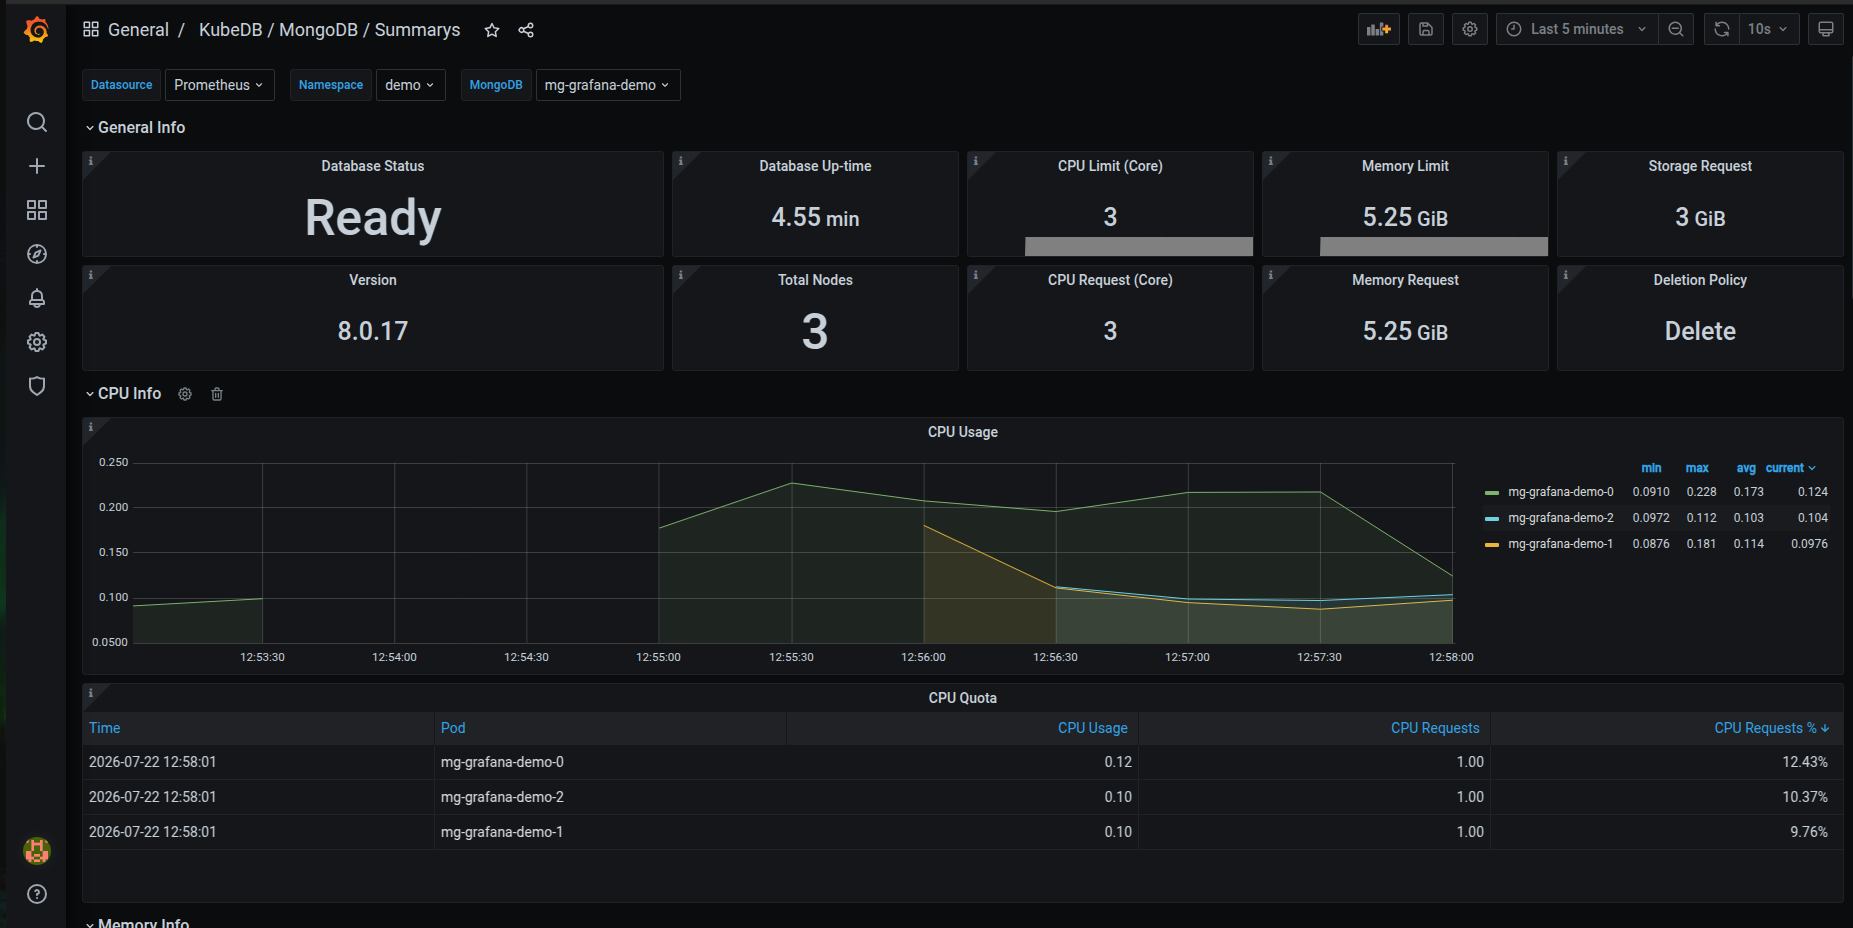
Task: Open the General dashboards grid icon in breadcrumb
Action: click(x=91, y=29)
